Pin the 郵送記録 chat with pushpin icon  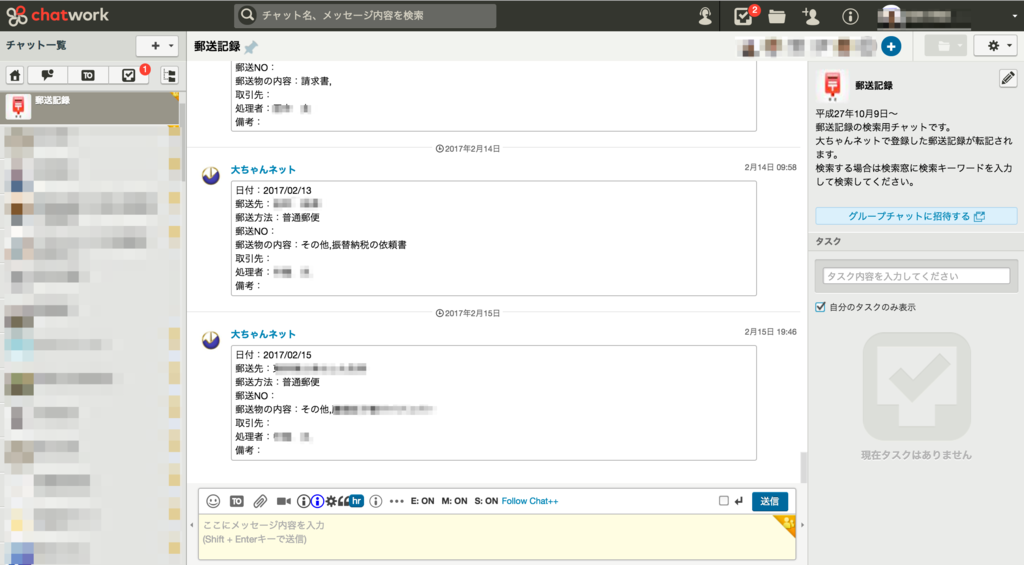tap(251, 46)
